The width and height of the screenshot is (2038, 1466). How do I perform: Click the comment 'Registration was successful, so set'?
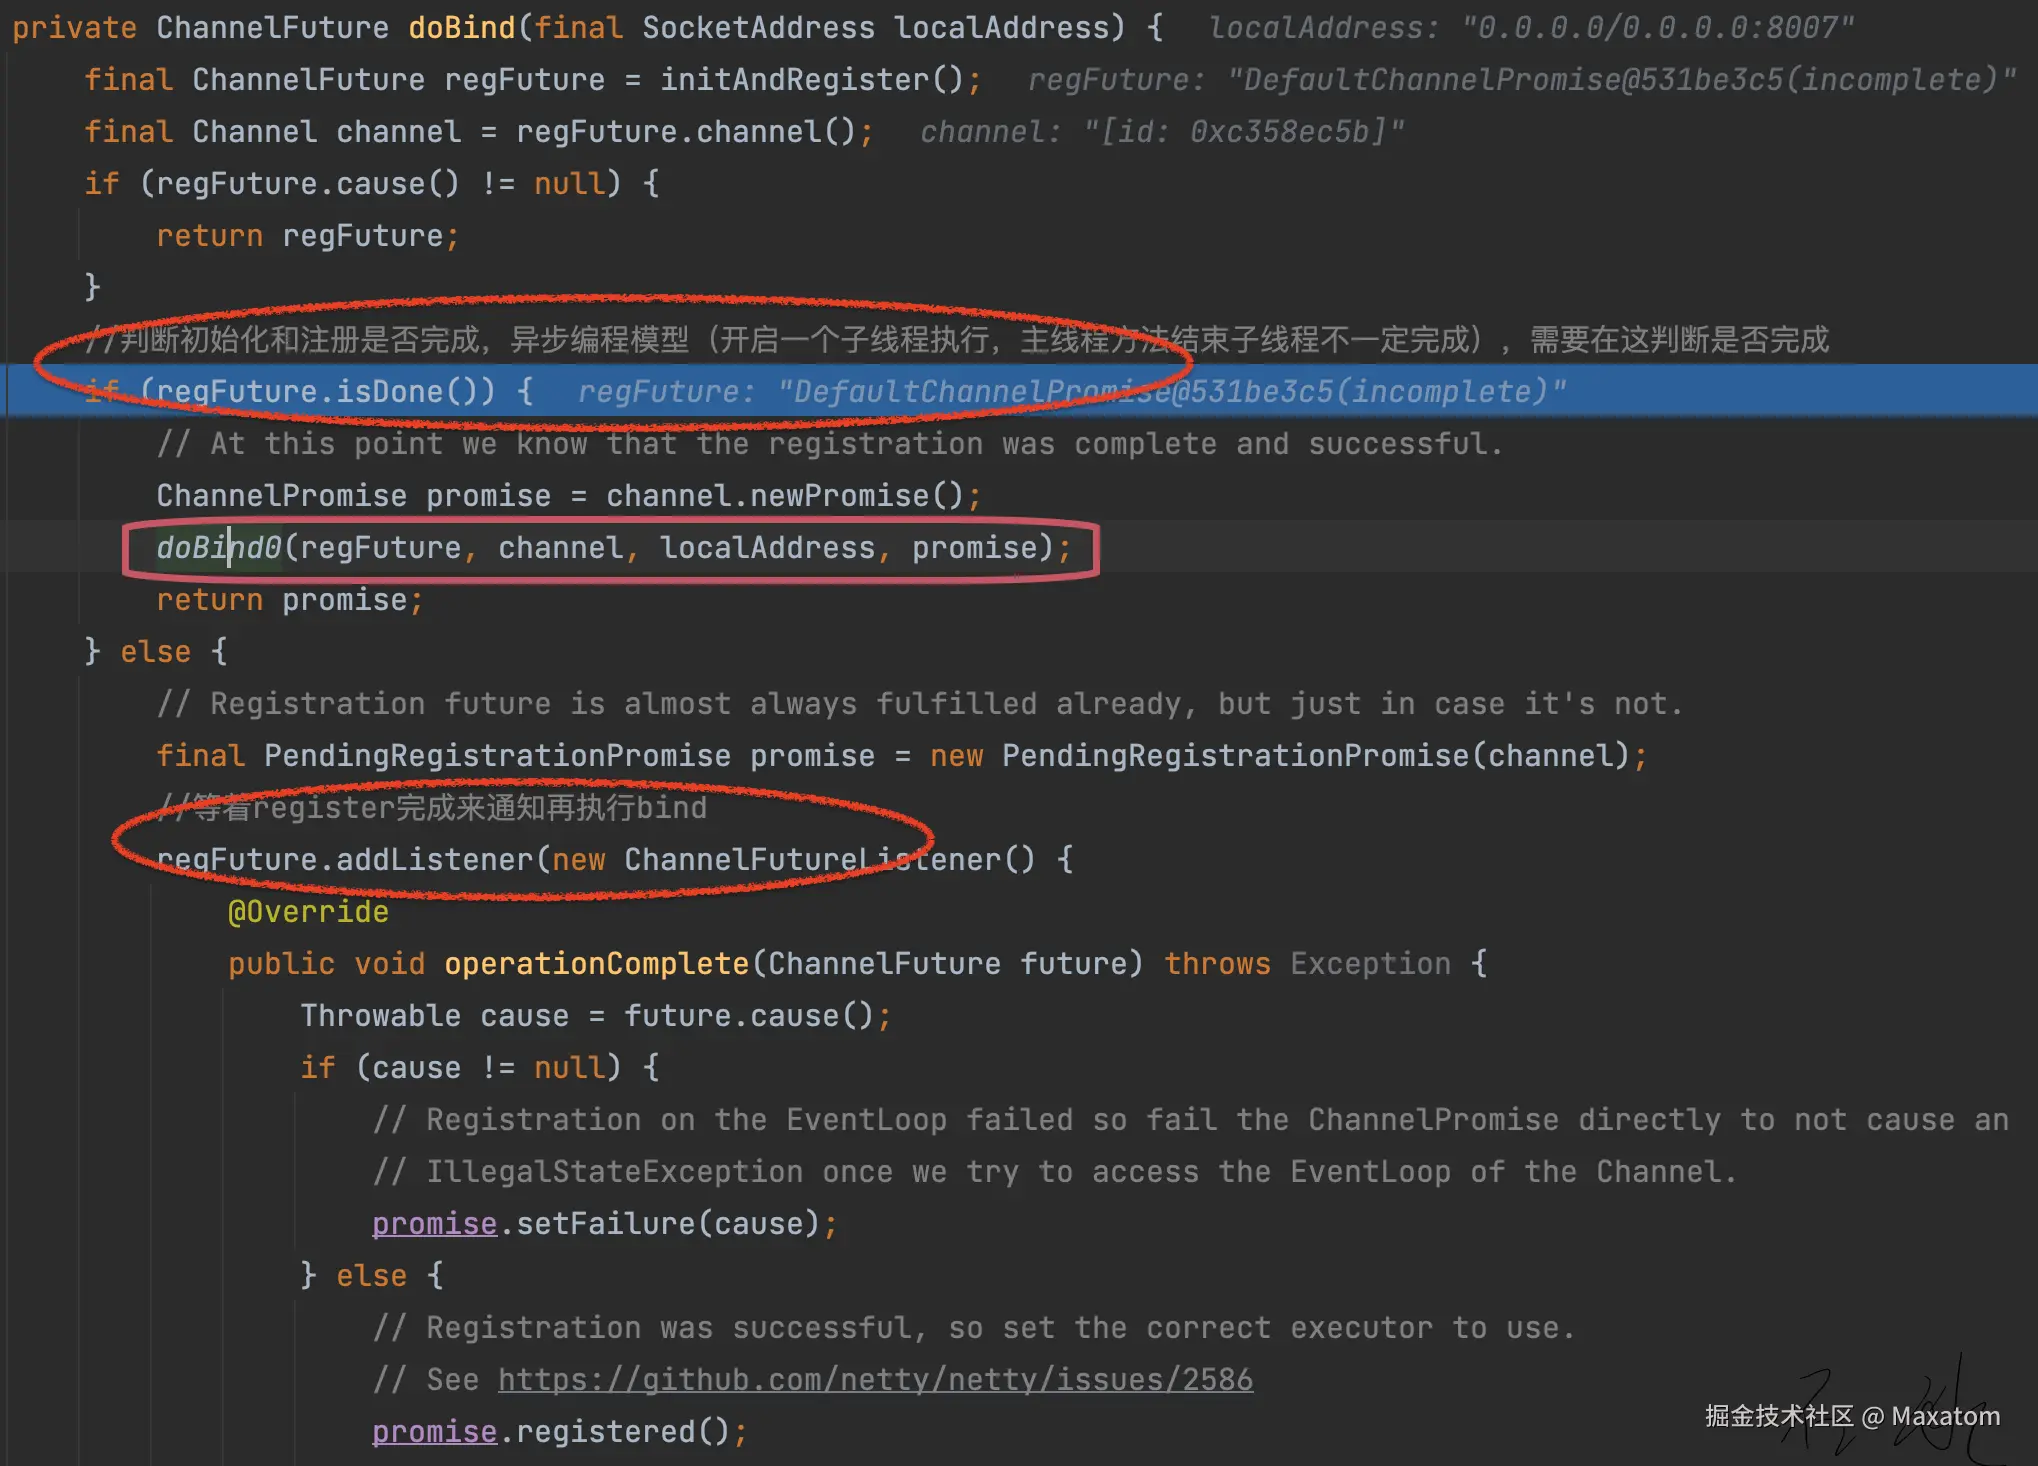[974, 1327]
